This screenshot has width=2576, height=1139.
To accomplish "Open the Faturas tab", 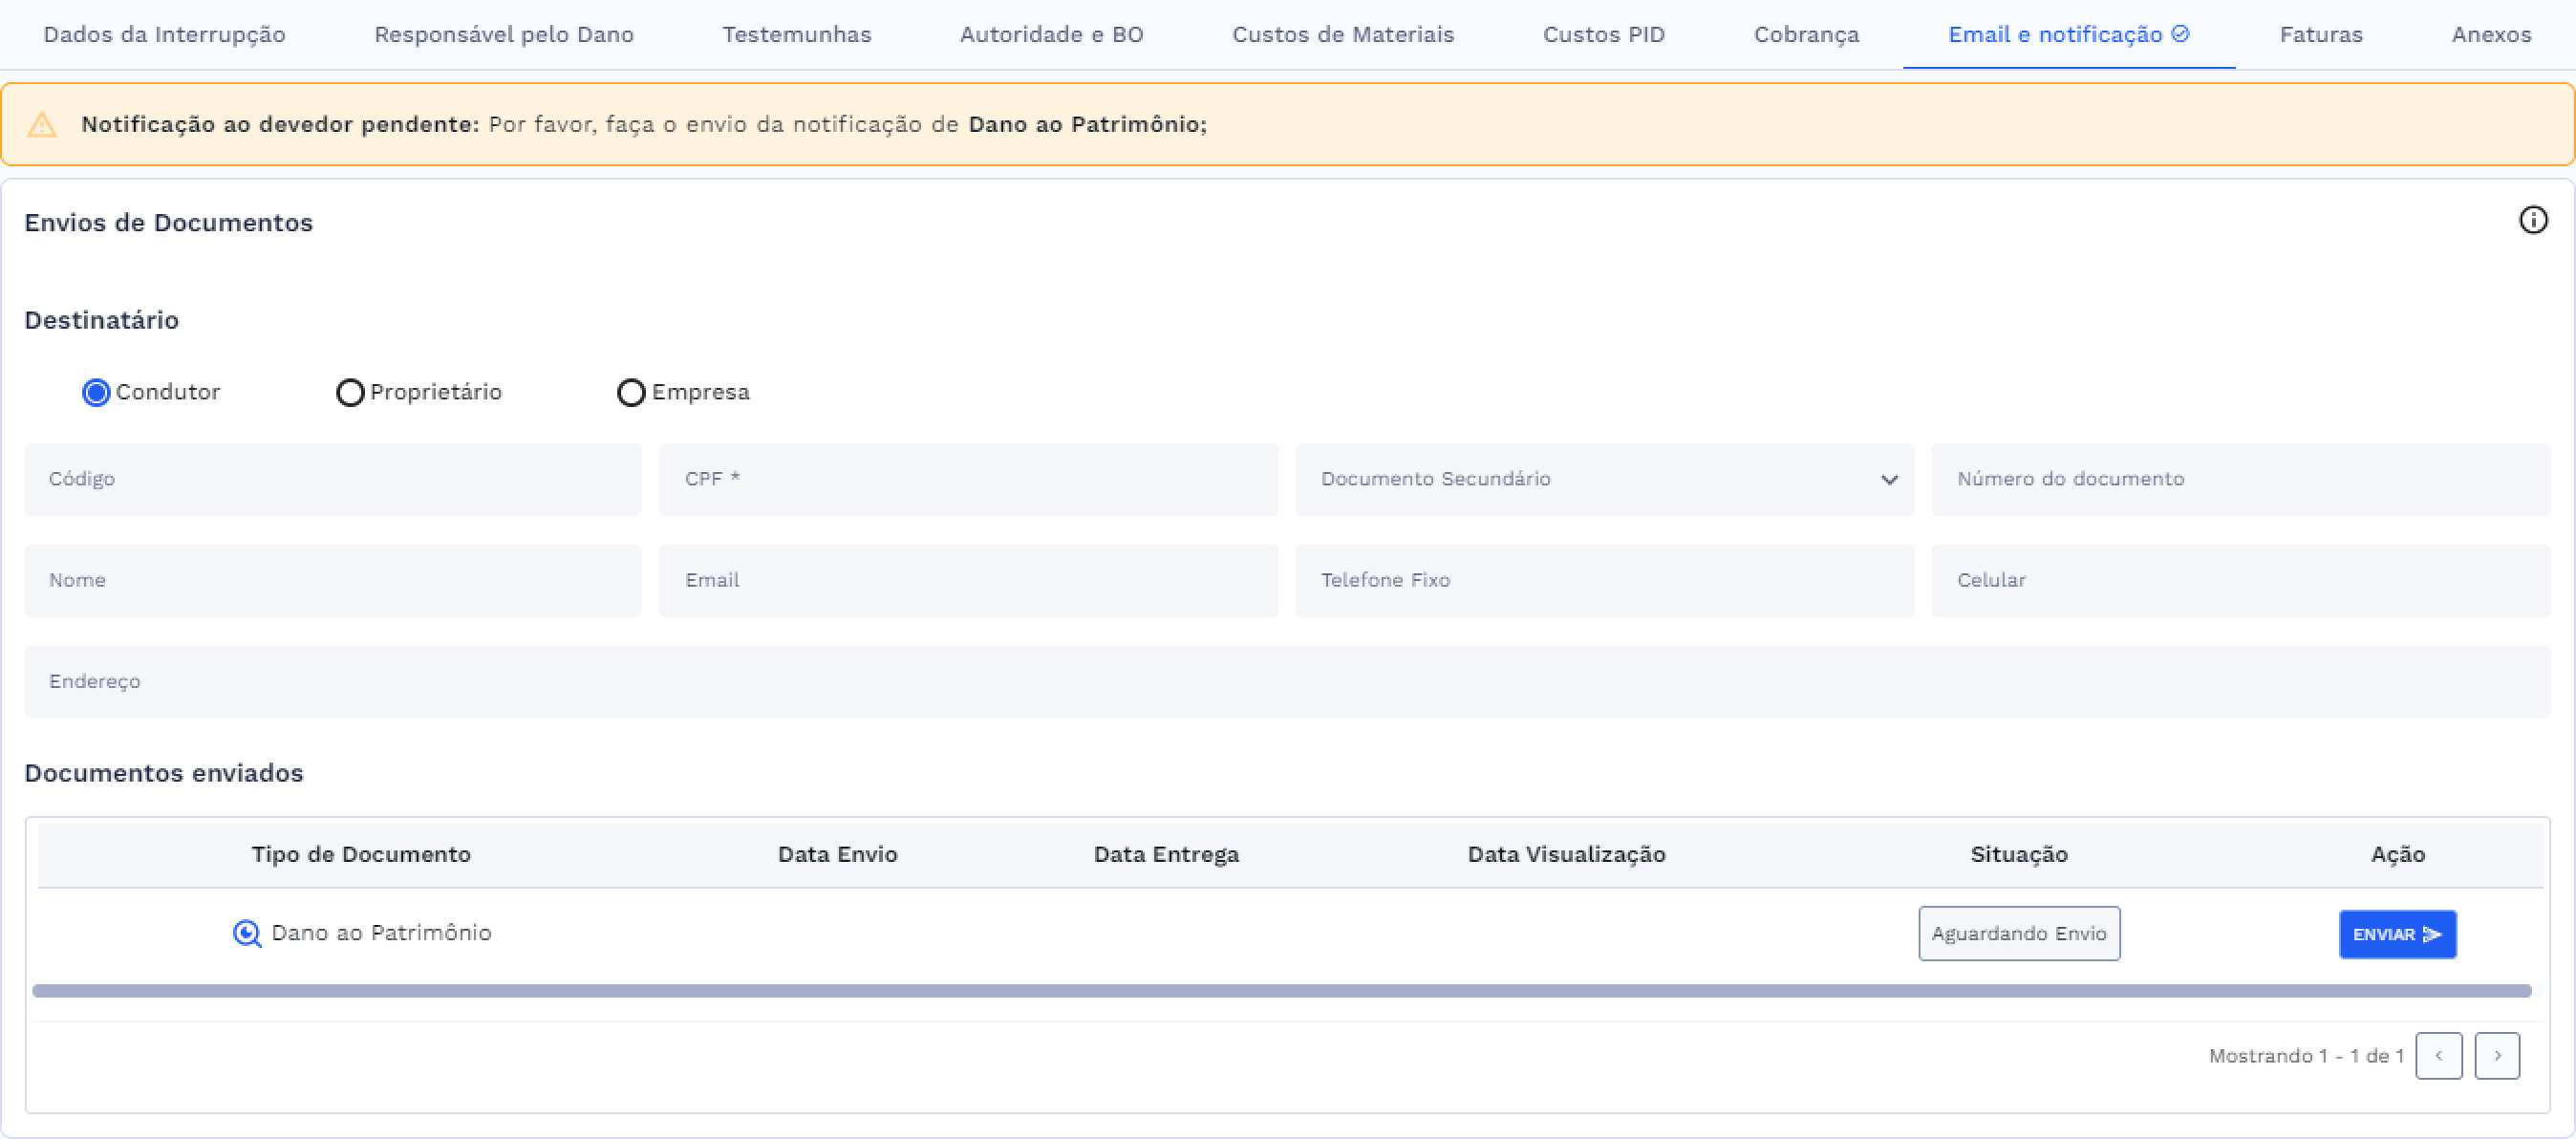I will coord(2320,35).
